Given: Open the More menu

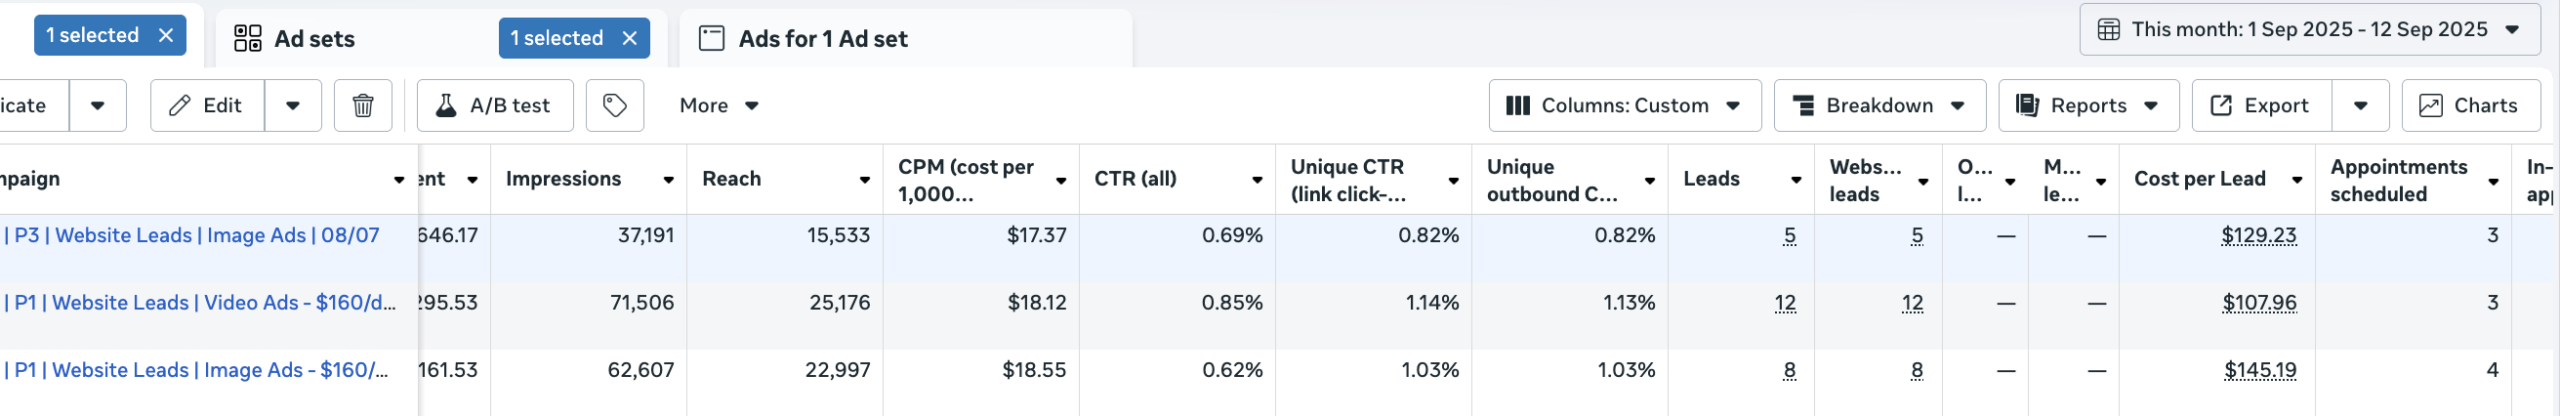Looking at the screenshot, I should point(719,105).
